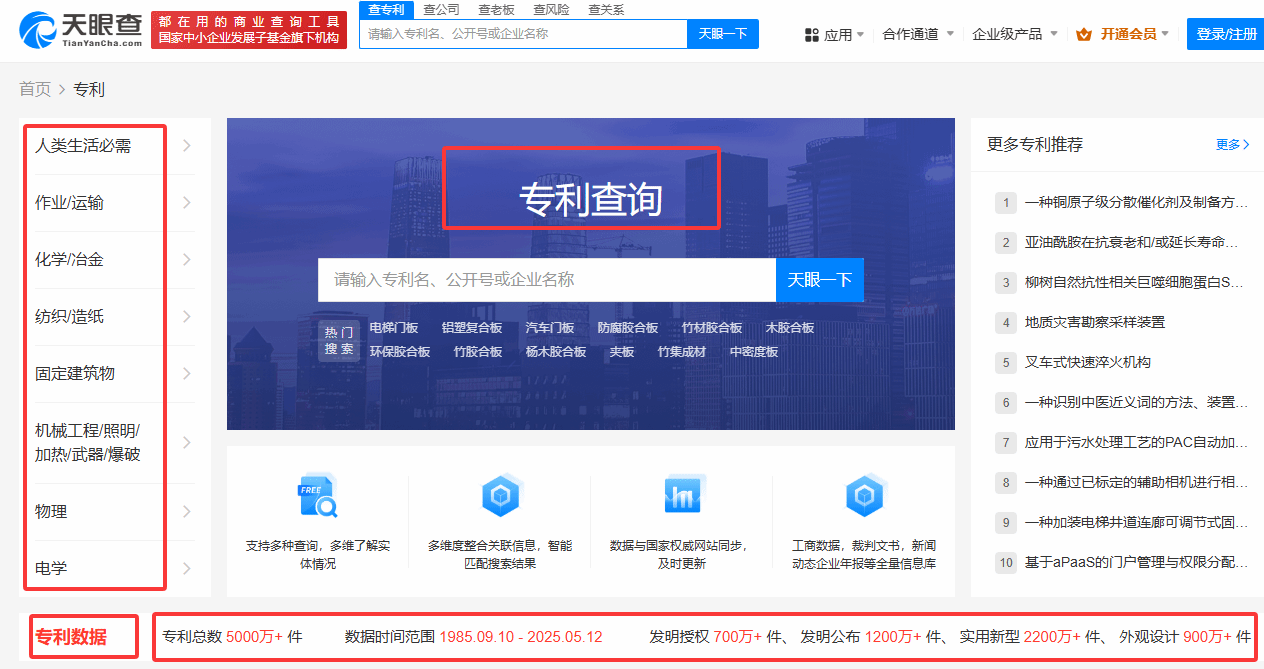Click the 作业/运输 category label

(x=69, y=203)
